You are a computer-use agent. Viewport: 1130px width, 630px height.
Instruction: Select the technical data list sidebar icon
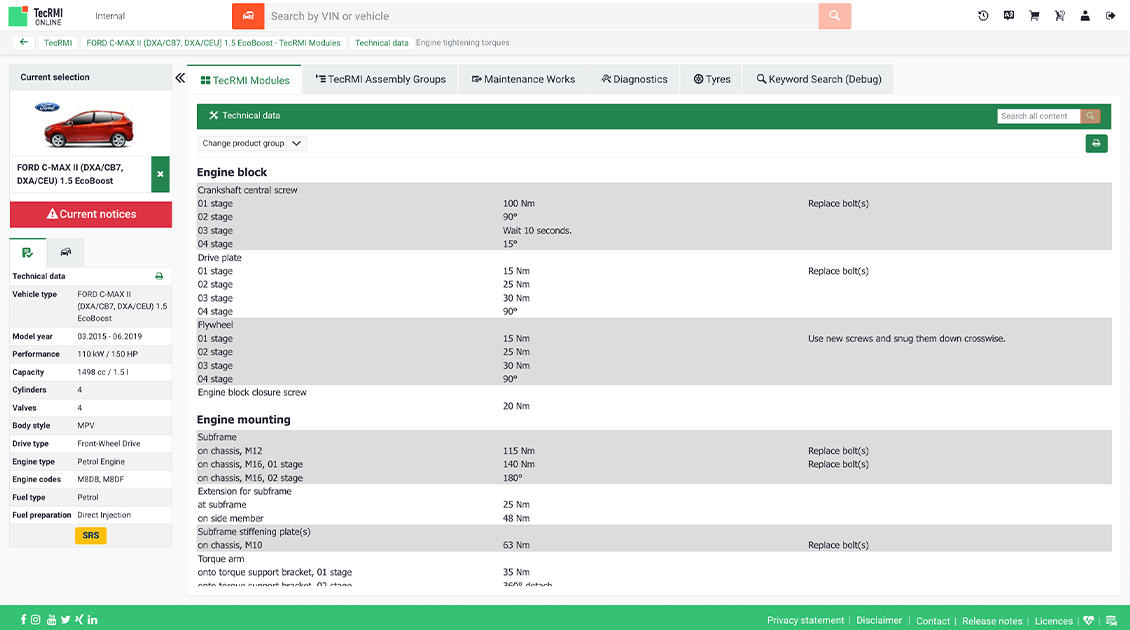(x=27, y=252)
